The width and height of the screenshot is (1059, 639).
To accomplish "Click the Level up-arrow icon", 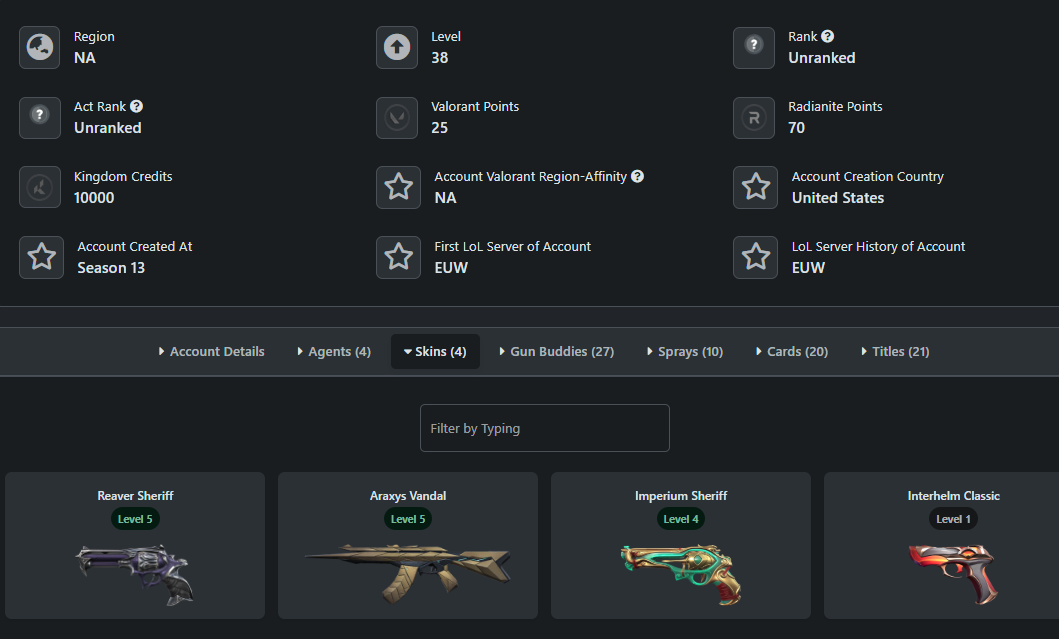I will tap(397, 47).
